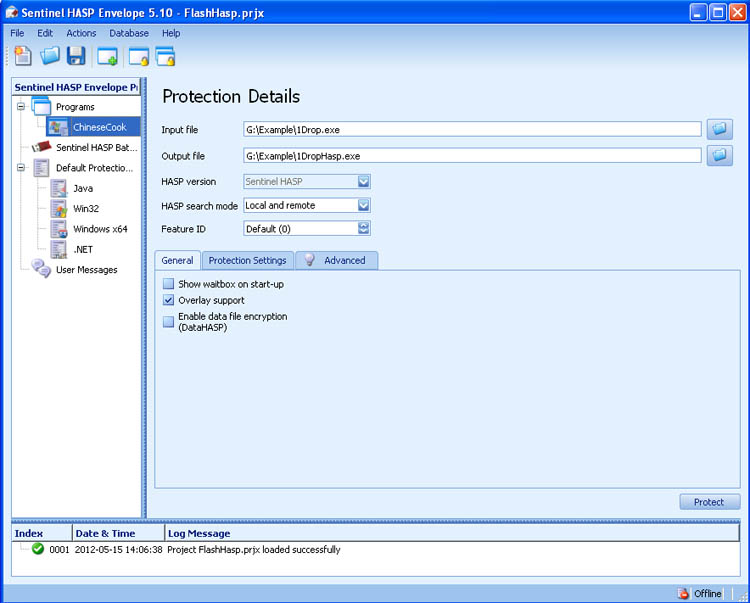Click the .NET settings icon

[59, 250]
